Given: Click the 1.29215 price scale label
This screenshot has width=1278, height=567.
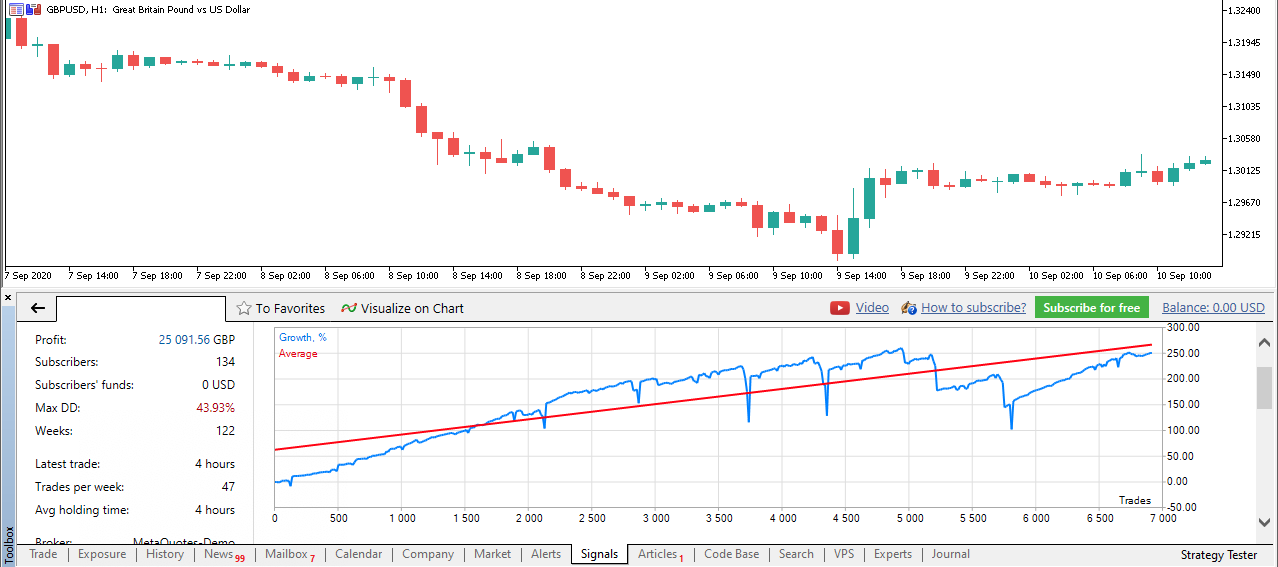Looking at the screenshot, I should coord(1244,235).
